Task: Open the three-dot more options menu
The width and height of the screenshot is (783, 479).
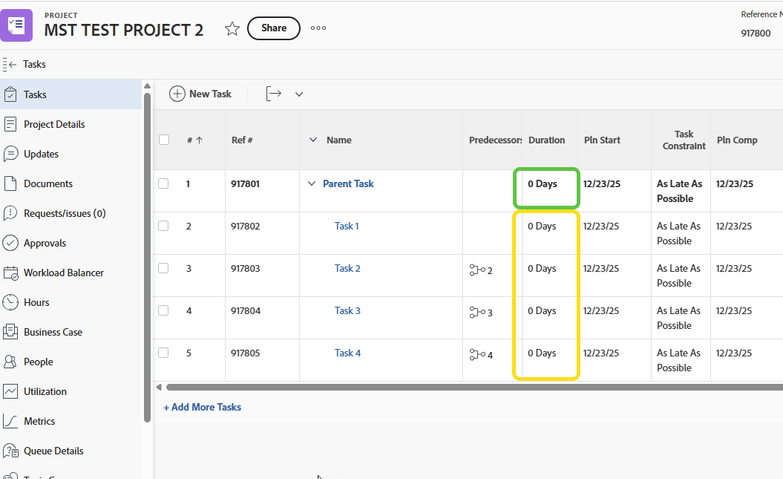Action: (x=318, y=28)
